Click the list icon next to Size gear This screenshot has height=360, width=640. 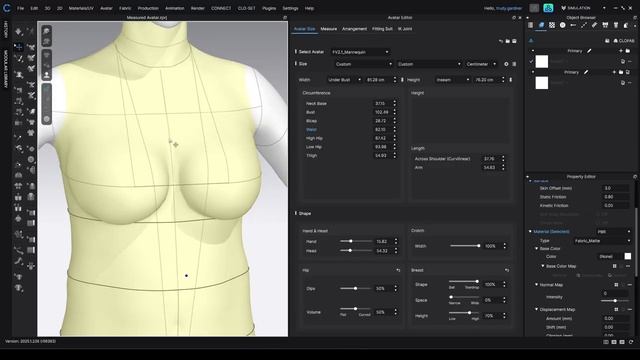[514, 64]
